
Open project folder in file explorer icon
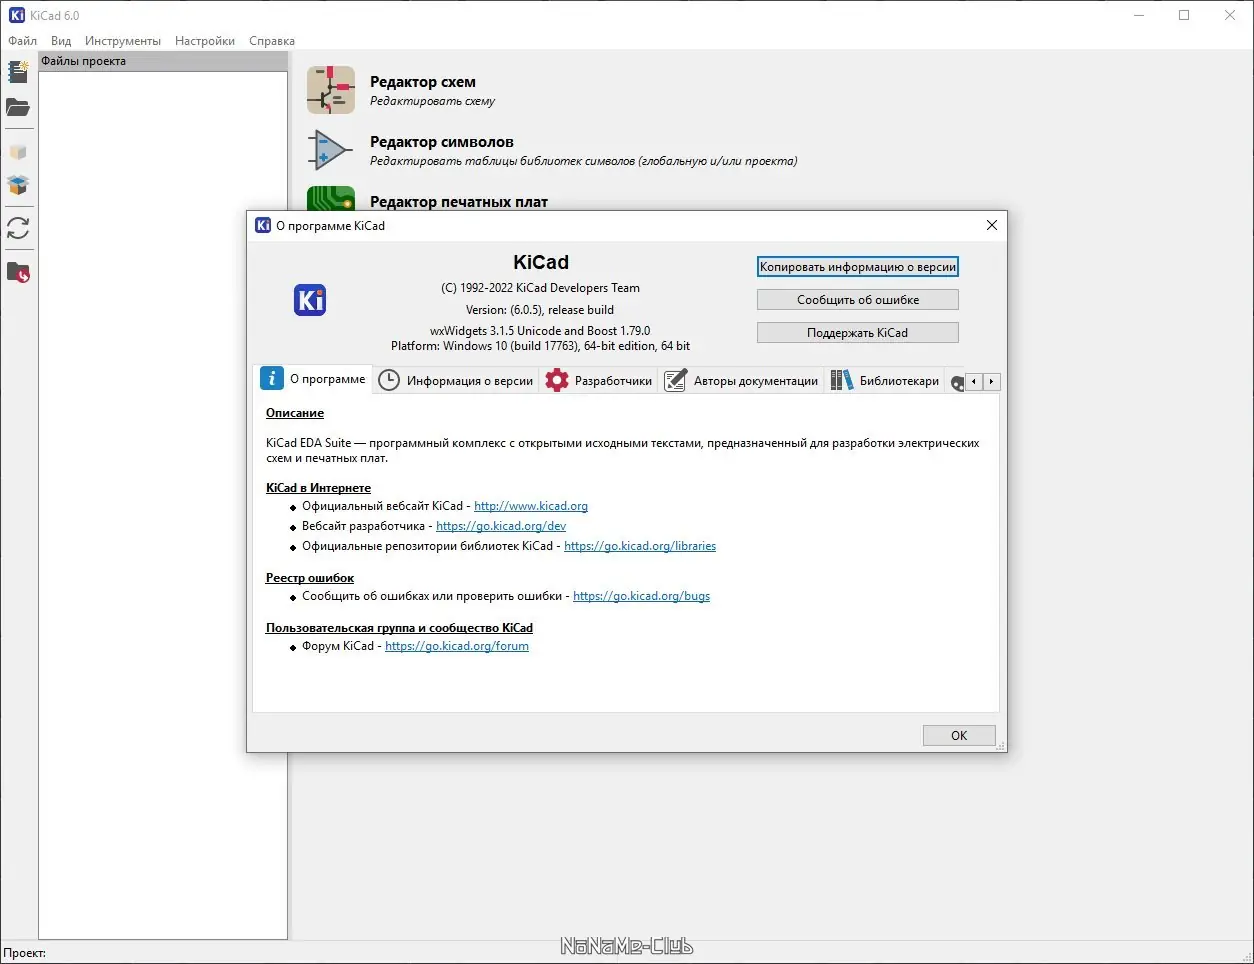18,272
